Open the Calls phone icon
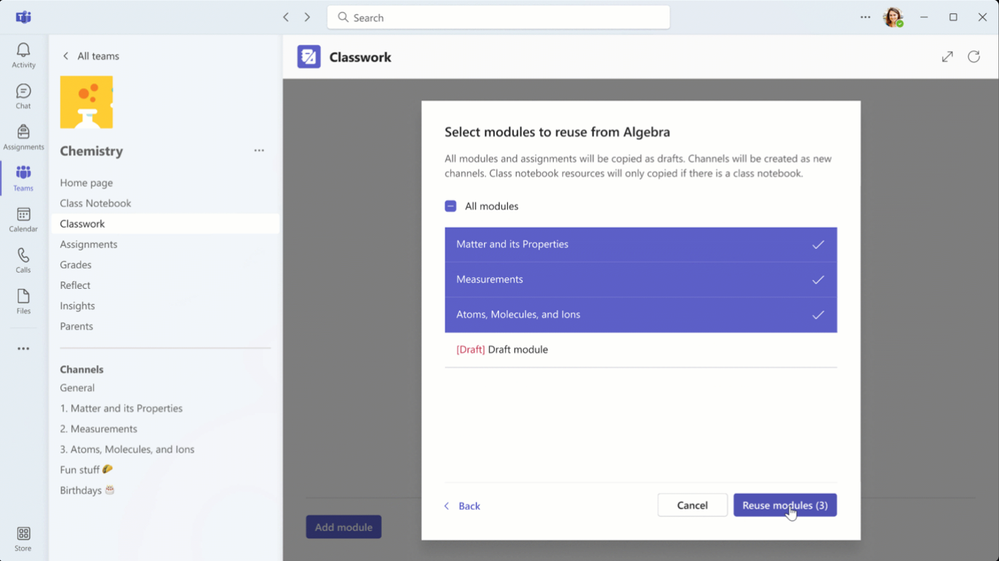Viewport: 999px width, 561px height. tap(23, 255)
